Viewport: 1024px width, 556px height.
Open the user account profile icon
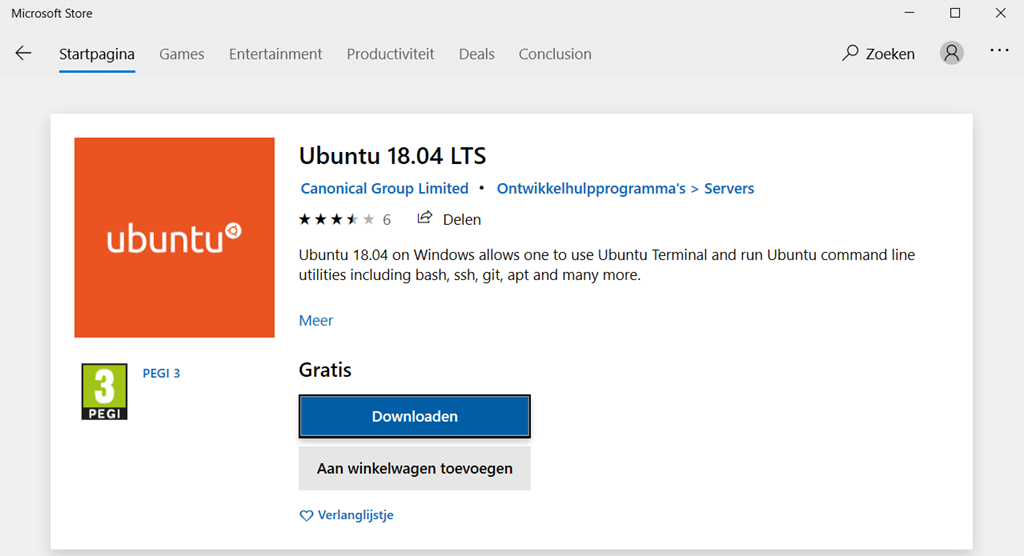(952, 53)
